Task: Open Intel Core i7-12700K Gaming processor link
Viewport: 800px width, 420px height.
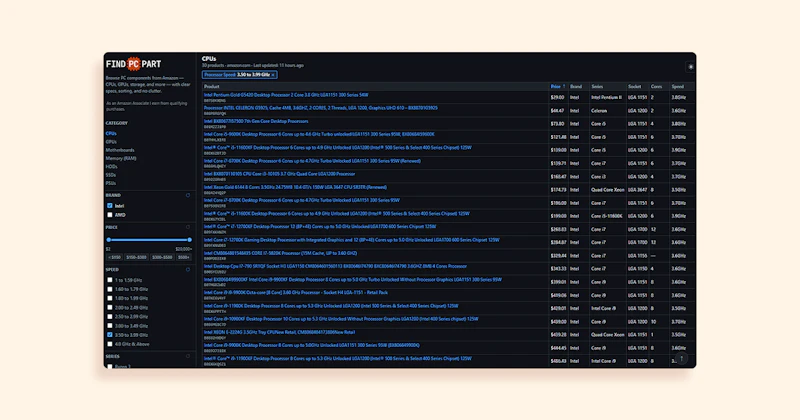Action: (x=352, y=240)
